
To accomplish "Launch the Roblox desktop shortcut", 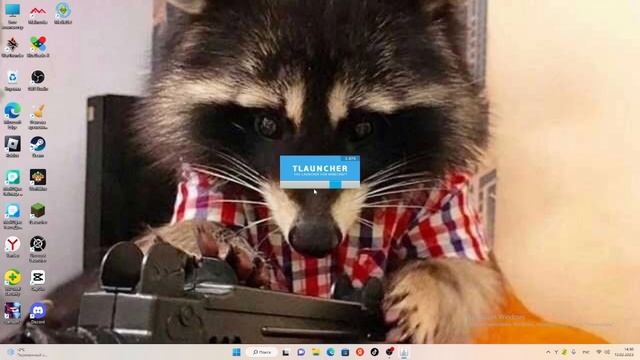I will [12, 147].
